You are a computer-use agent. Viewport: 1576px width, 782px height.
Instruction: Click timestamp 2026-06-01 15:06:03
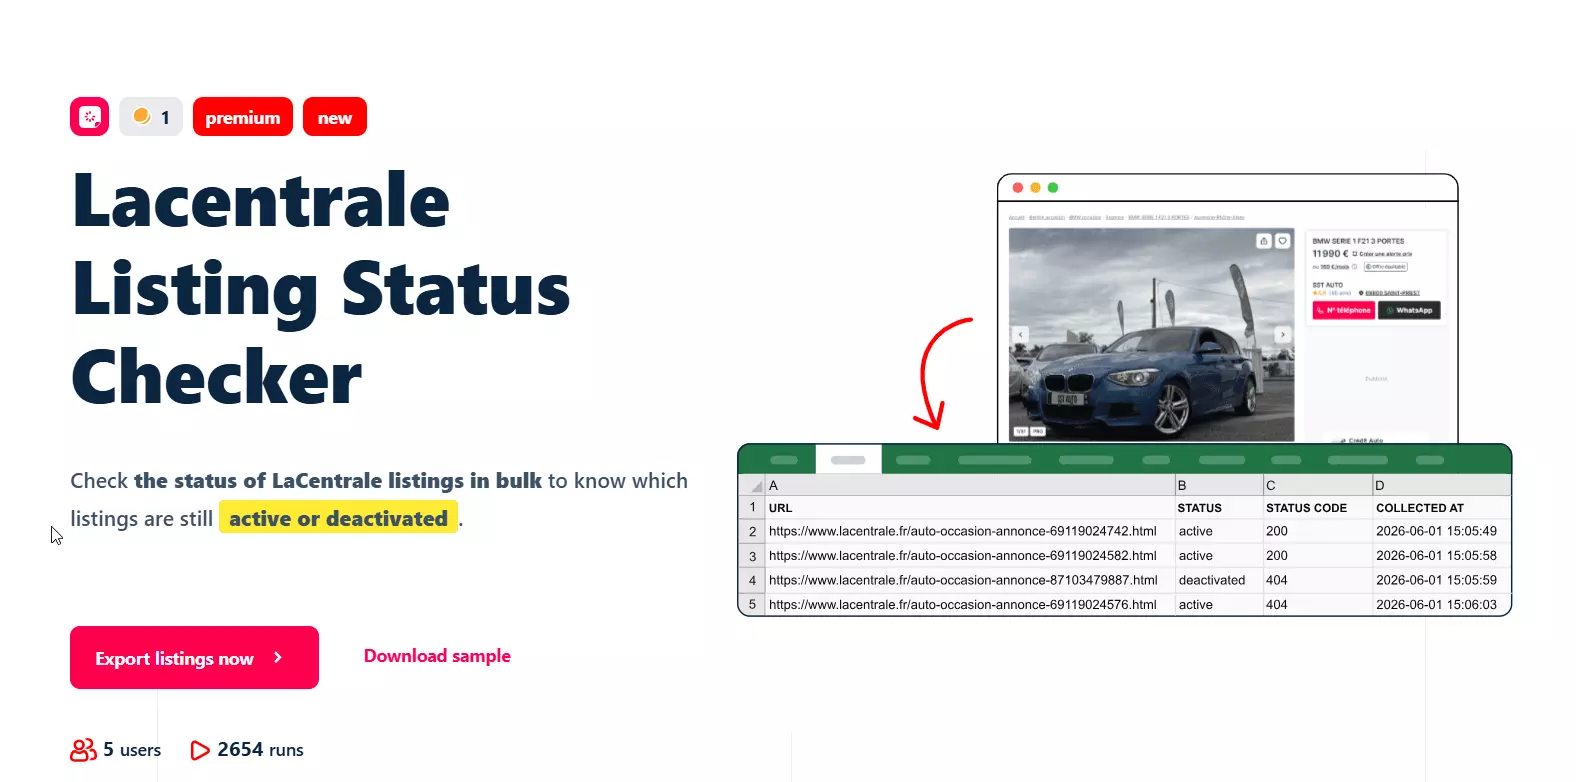pos(1436,604)
